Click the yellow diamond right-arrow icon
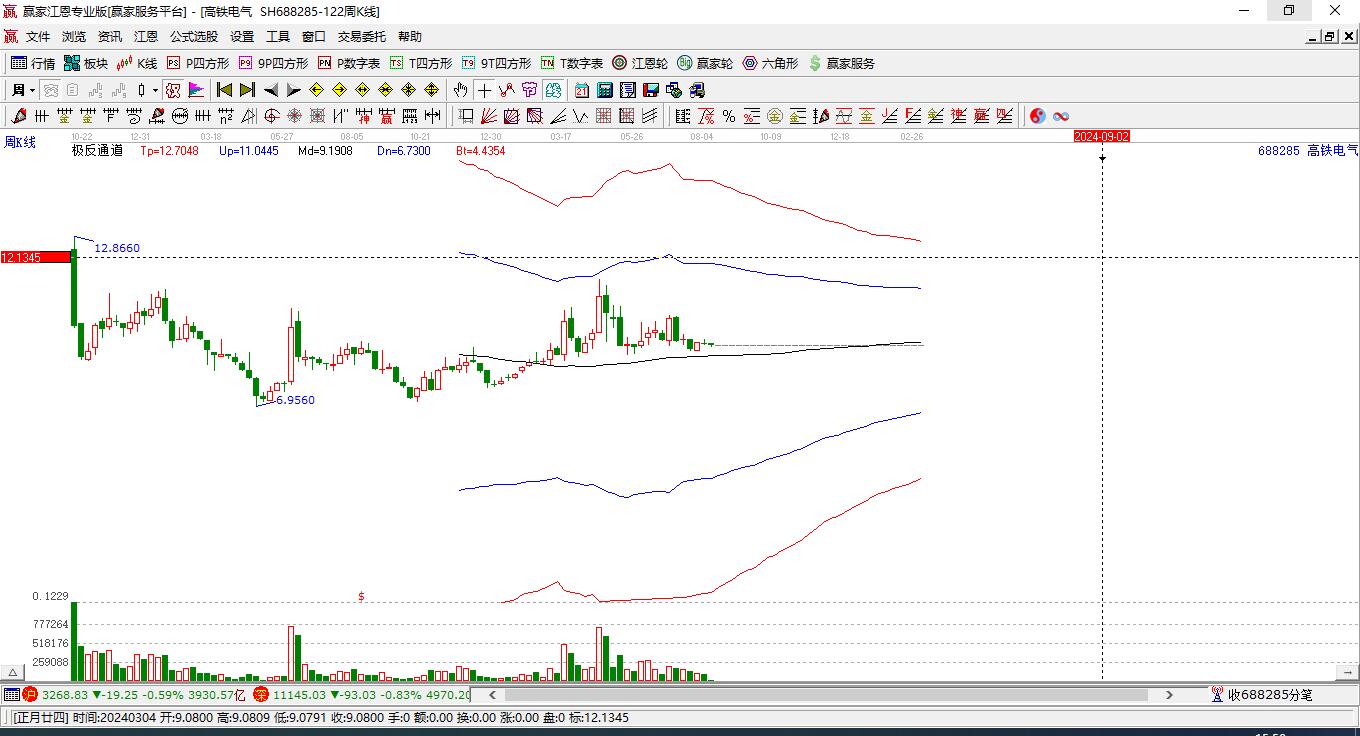1360x736 pixels. pos(340,90)
